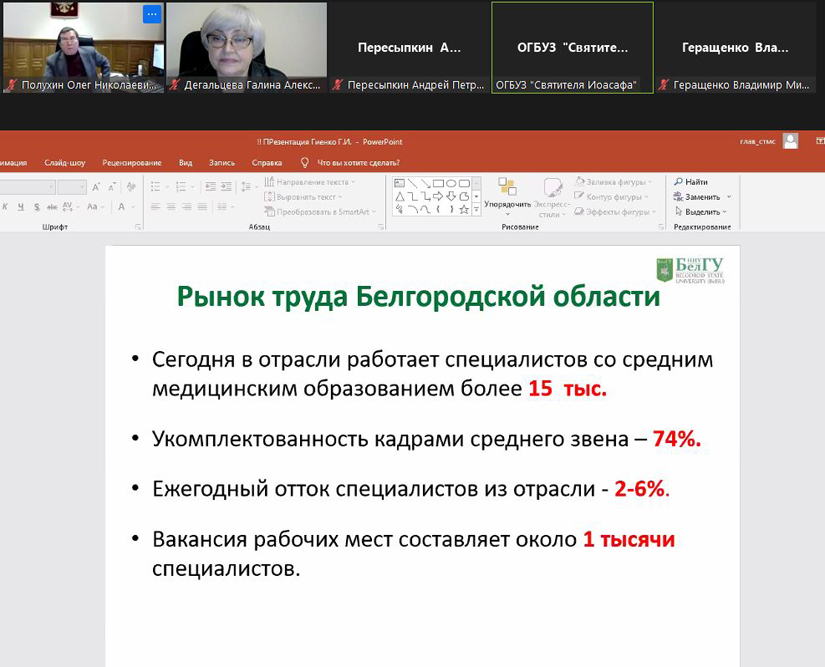Click the Найти find button
The image size is (825, 667).
click(691, 182)
